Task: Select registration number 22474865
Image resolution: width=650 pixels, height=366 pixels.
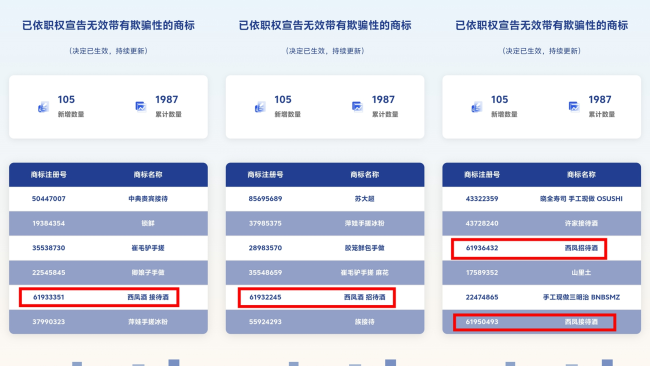Action: point(482,297)
